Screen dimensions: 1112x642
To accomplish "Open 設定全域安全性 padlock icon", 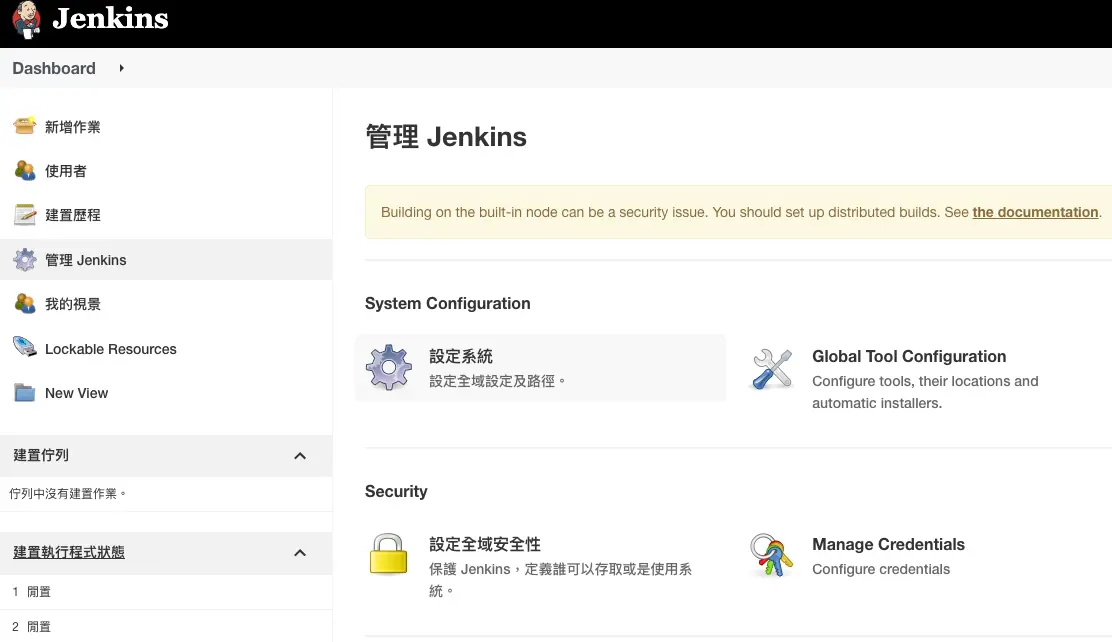I will pos(388,555).
